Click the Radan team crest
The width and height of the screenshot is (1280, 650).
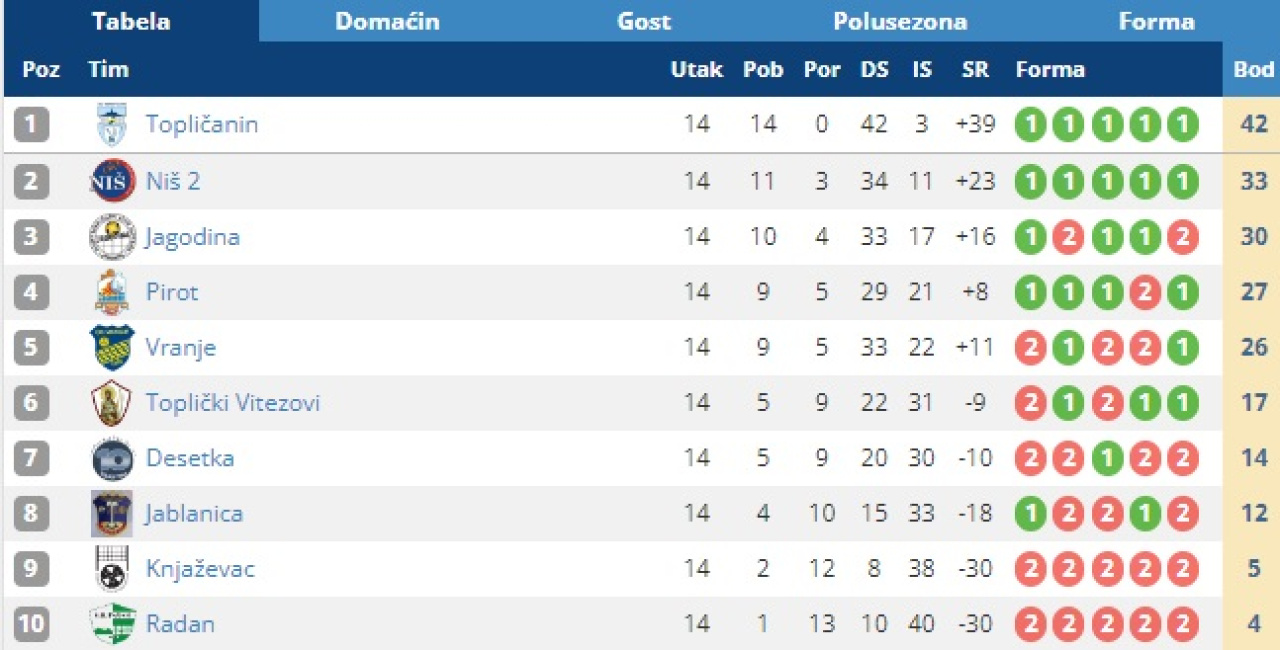(111, 624)
